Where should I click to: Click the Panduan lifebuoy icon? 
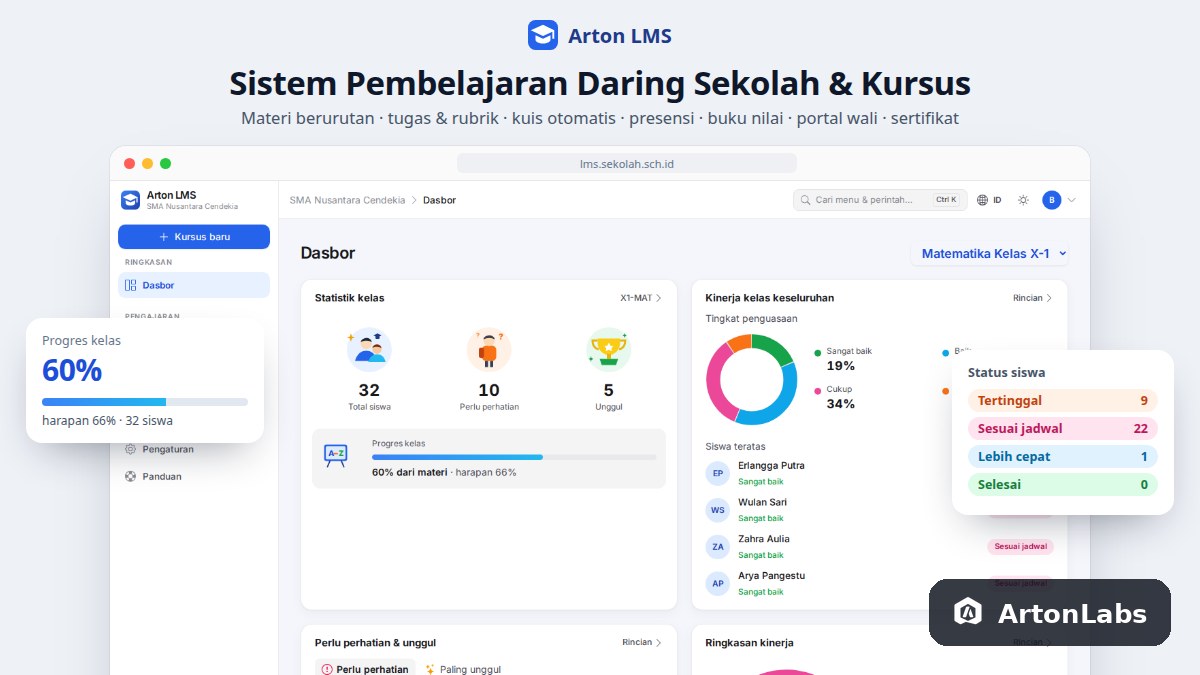point(130,476)
